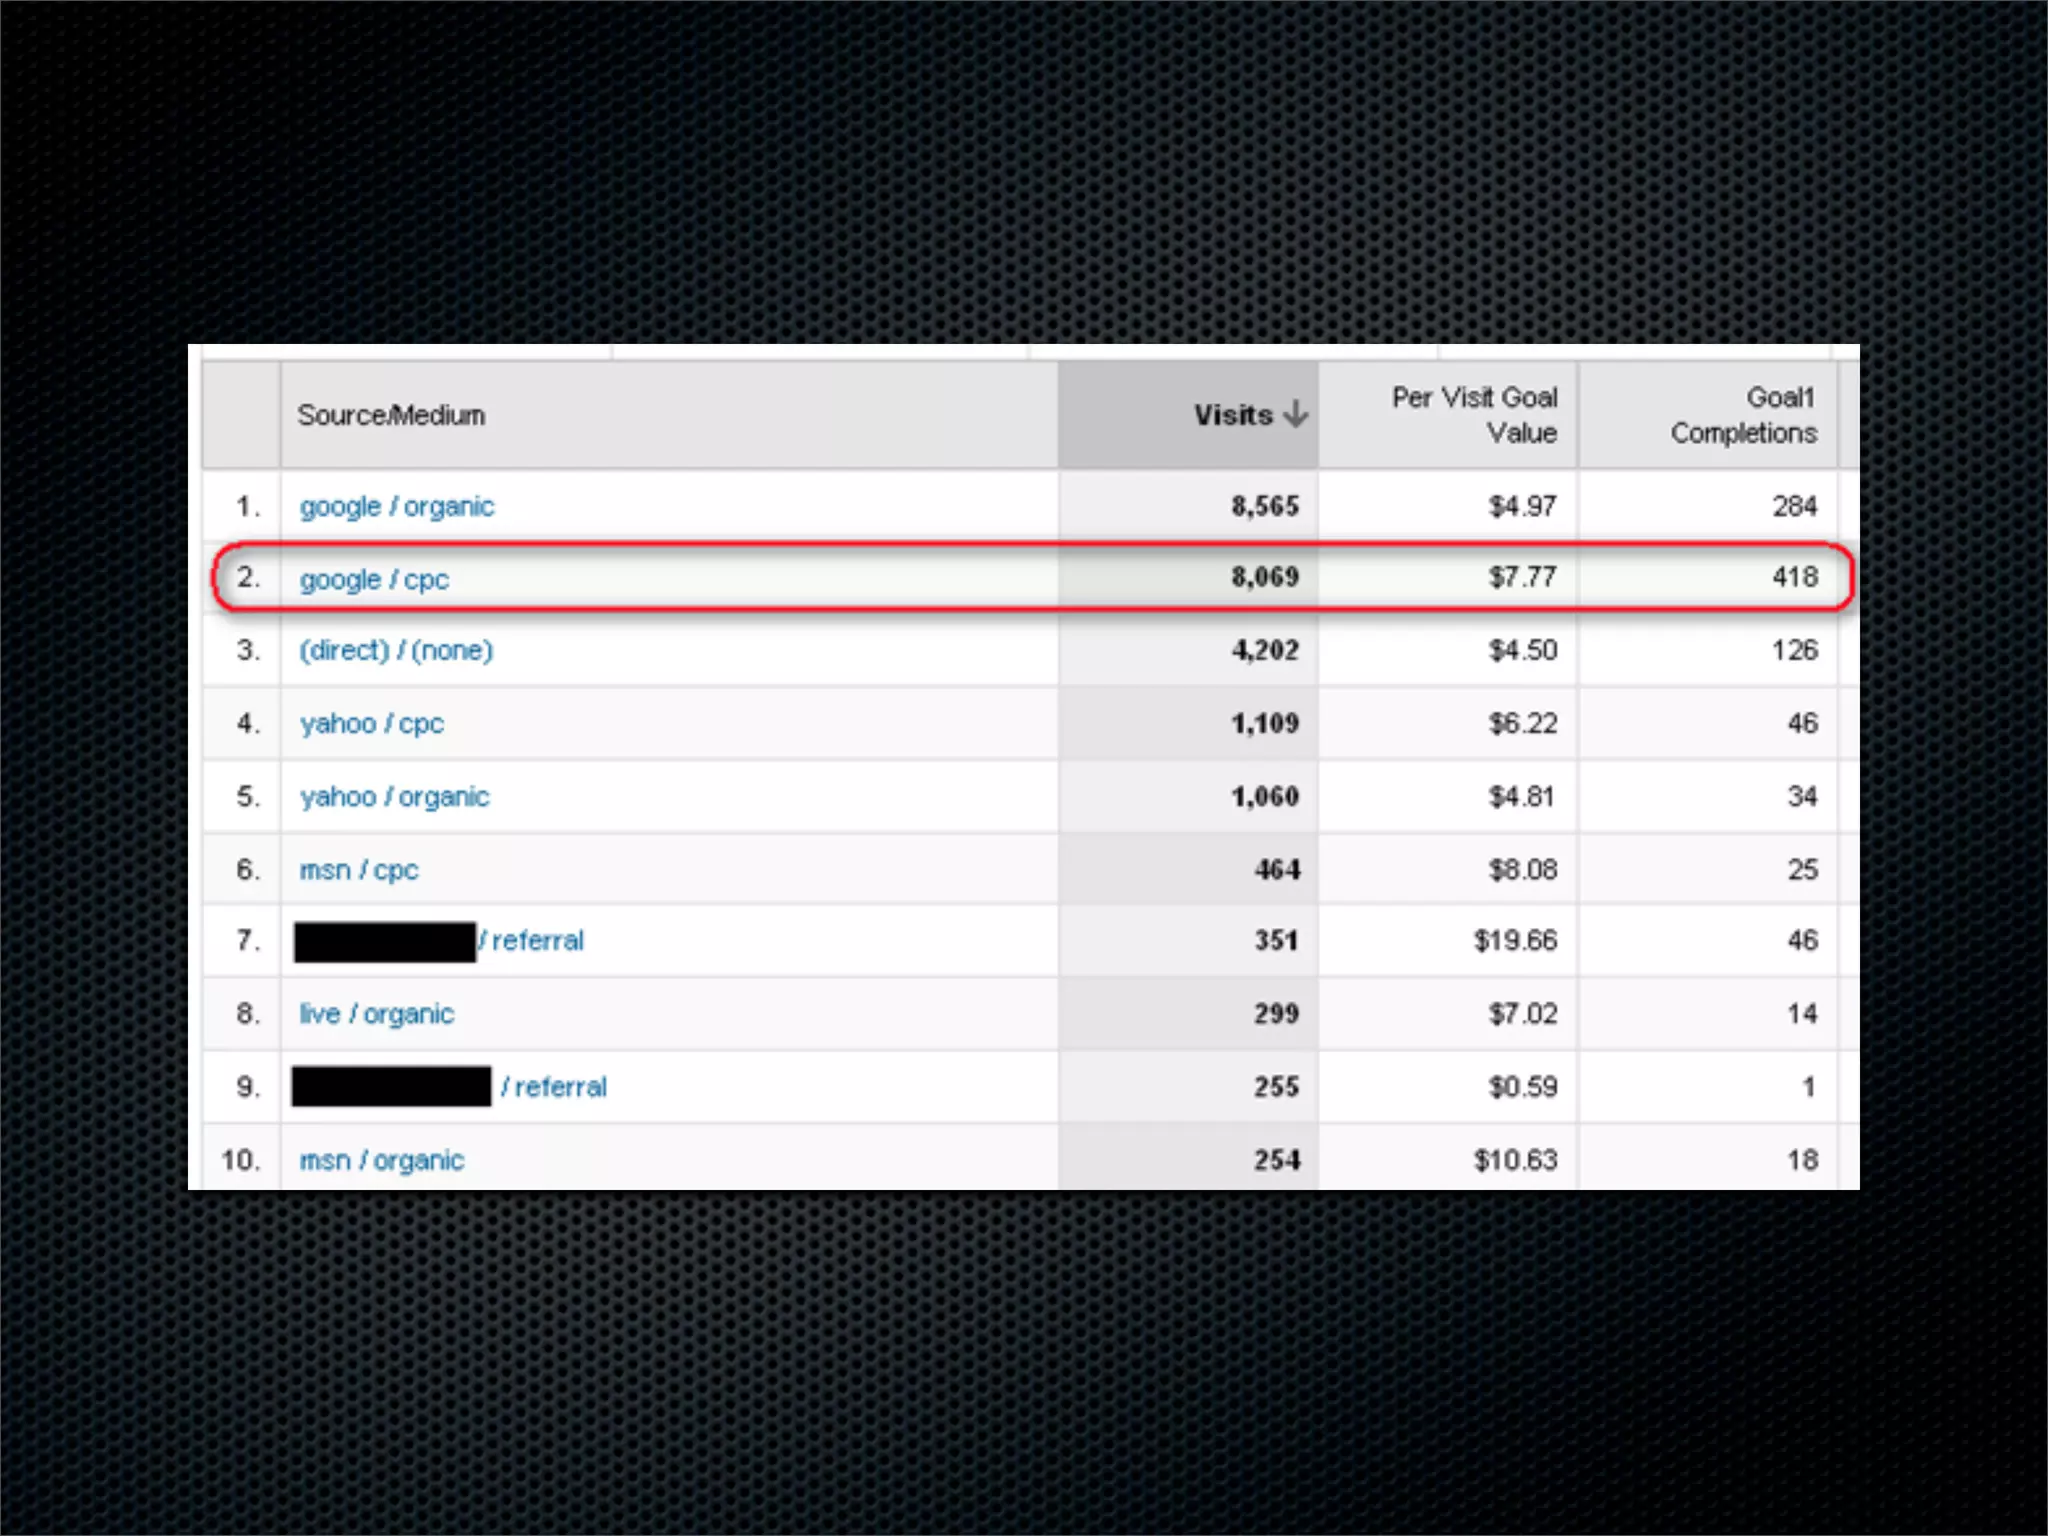Screen dimensions: 2048x1536
Task: Open the msn / organic link
Action: point(381,1160)
